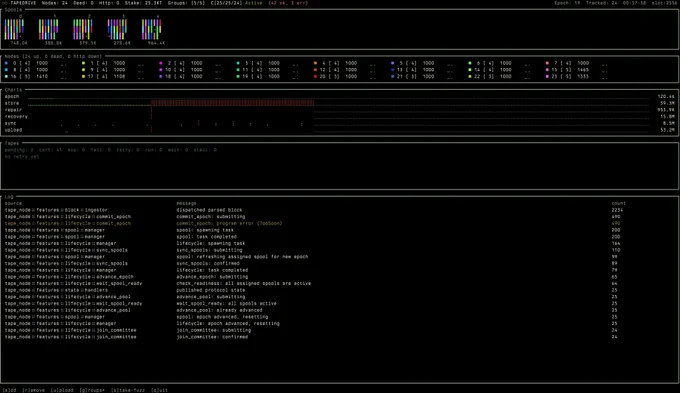The width and height of the screenshot is (680, 393).
Task: Select the 'dispatched parsed block' log row
Action: [315, 210]
